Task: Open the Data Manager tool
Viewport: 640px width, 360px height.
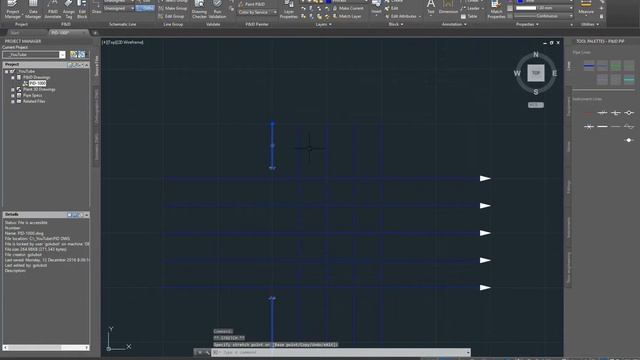Action: click(33, 10)
